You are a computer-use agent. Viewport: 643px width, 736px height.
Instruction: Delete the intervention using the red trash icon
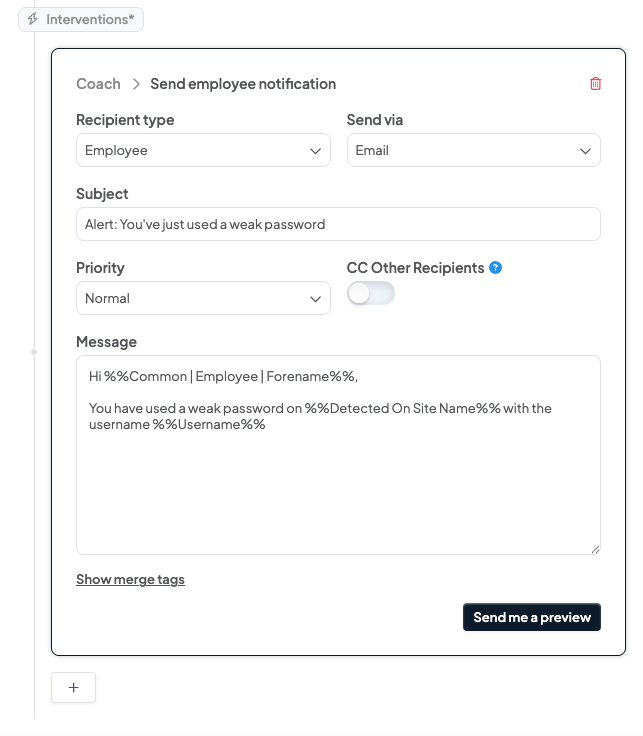595,84
